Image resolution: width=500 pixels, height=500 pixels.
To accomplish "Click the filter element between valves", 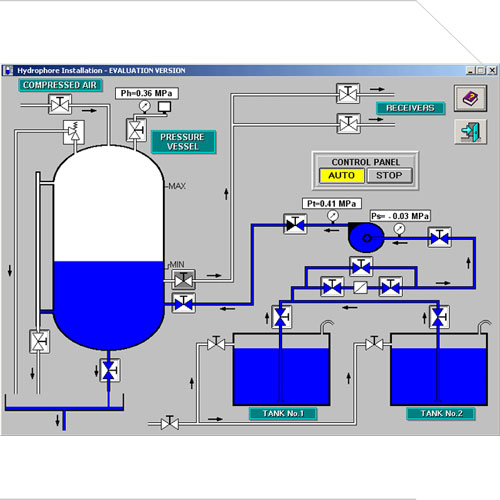I will click(360, 287).
